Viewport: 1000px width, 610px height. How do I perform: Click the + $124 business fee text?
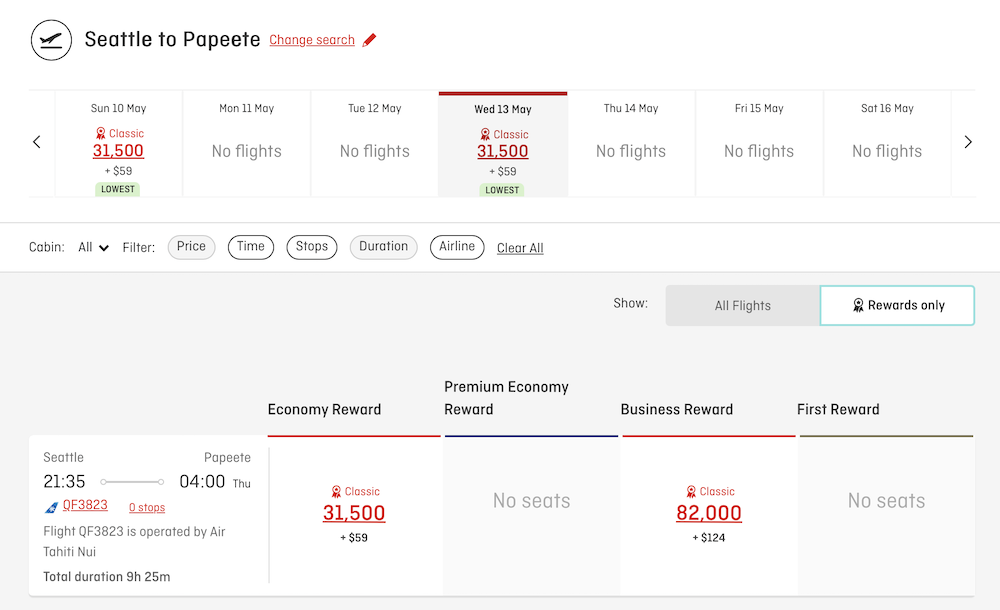pos(709,538)
